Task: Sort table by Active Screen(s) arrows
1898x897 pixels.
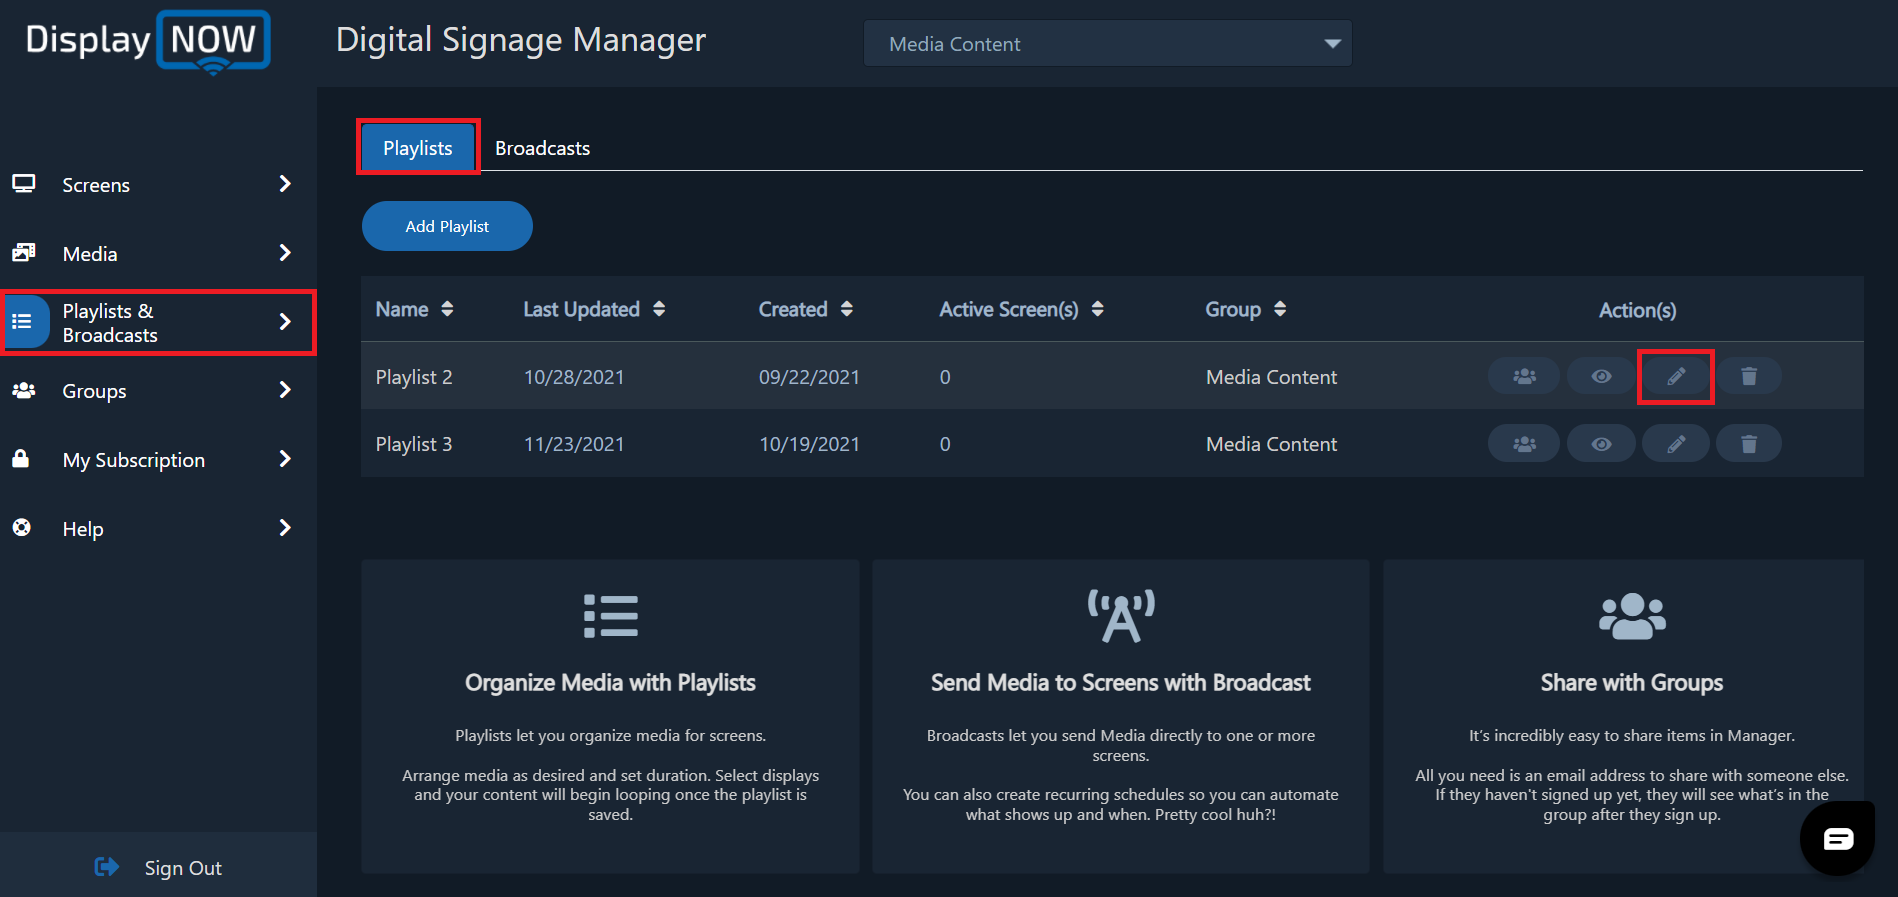Action: [x=1098, y=309]
